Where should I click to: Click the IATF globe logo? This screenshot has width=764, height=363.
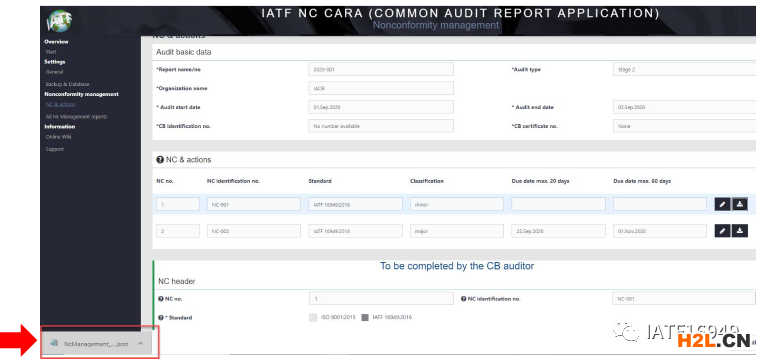(59, 20)
